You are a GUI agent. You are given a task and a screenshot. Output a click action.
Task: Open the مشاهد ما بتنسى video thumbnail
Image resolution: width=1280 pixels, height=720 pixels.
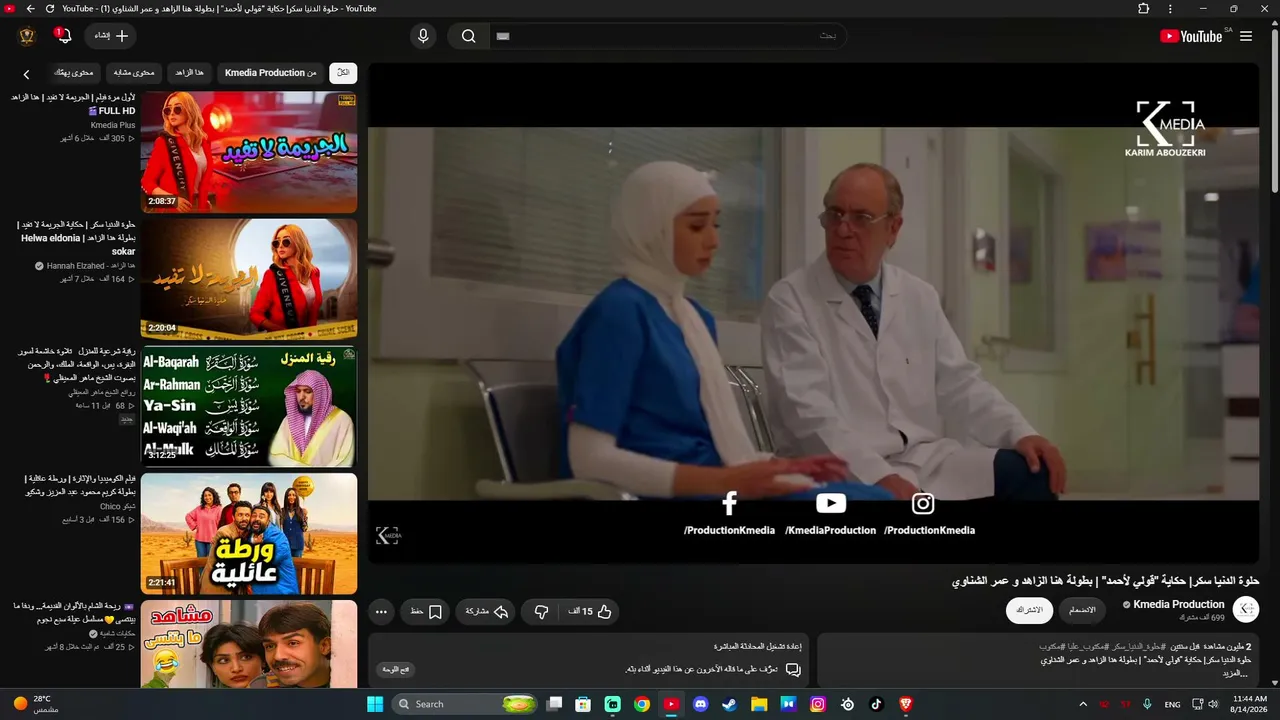(249, 644)
